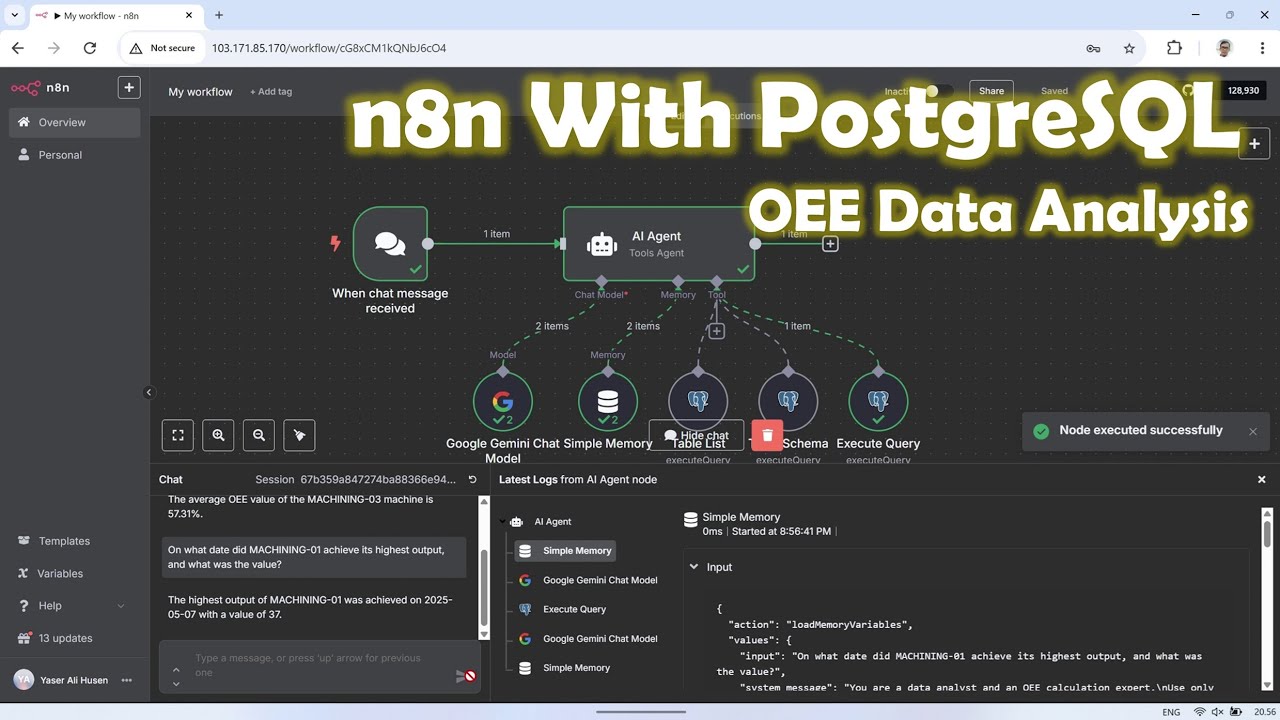Click the n8n logo in sidebar
The image size is (1280, 720).
[x=40, y=87]
